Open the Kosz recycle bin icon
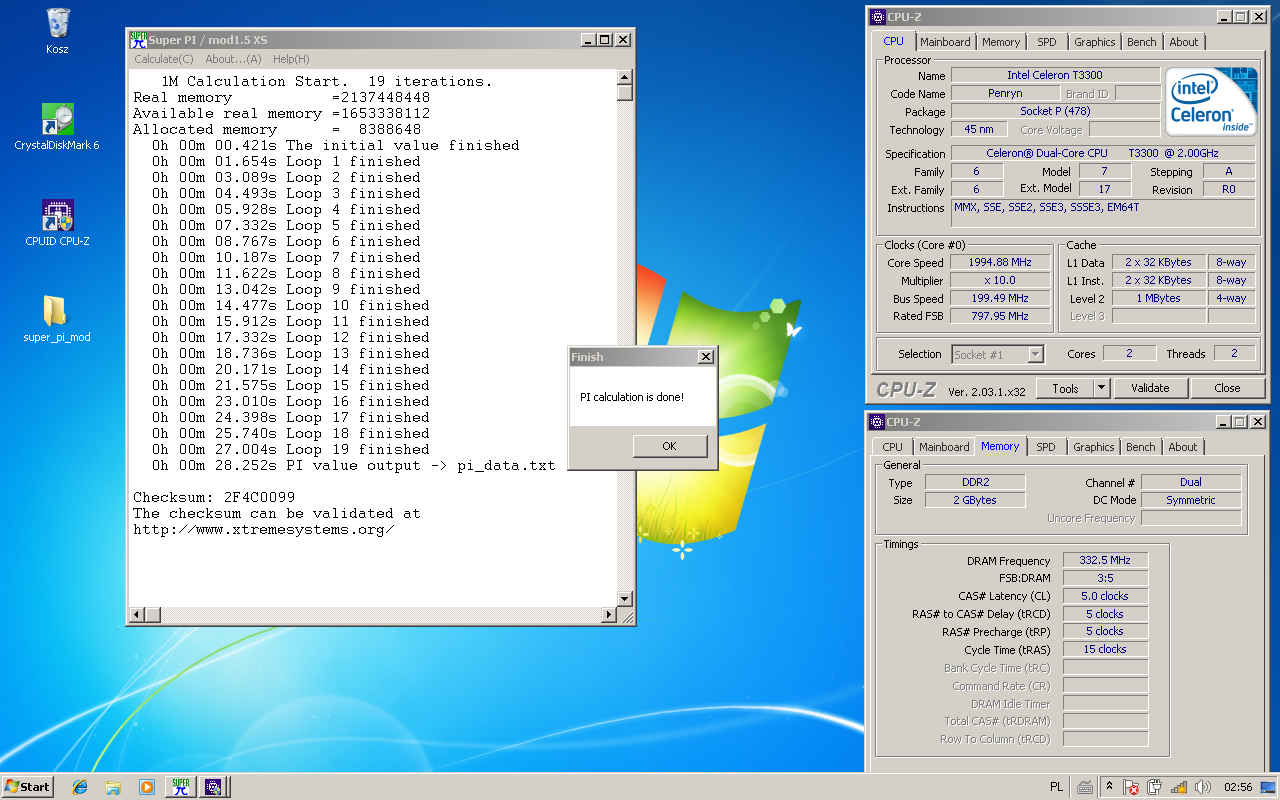This screenshot has width=1280, height=800. coord(57,31)
